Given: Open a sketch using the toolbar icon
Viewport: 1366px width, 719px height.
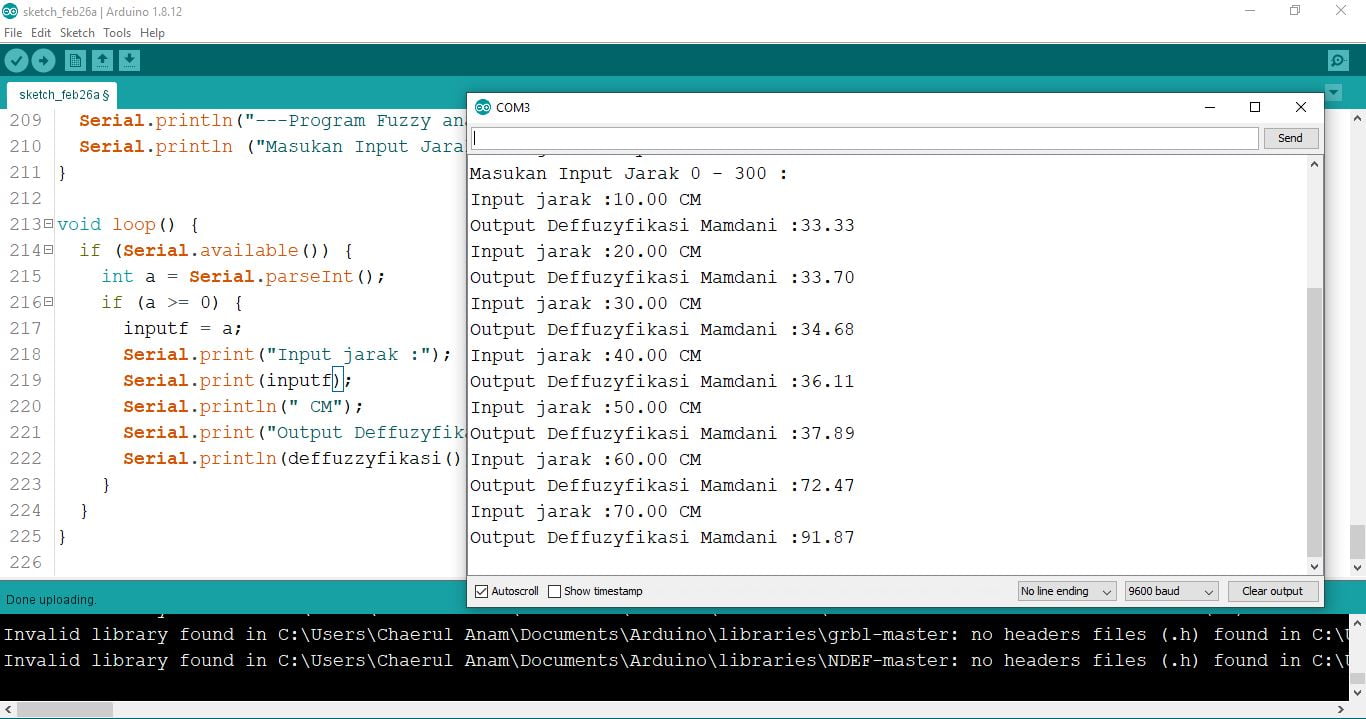Looking at the screenshot, I should 102,60.
